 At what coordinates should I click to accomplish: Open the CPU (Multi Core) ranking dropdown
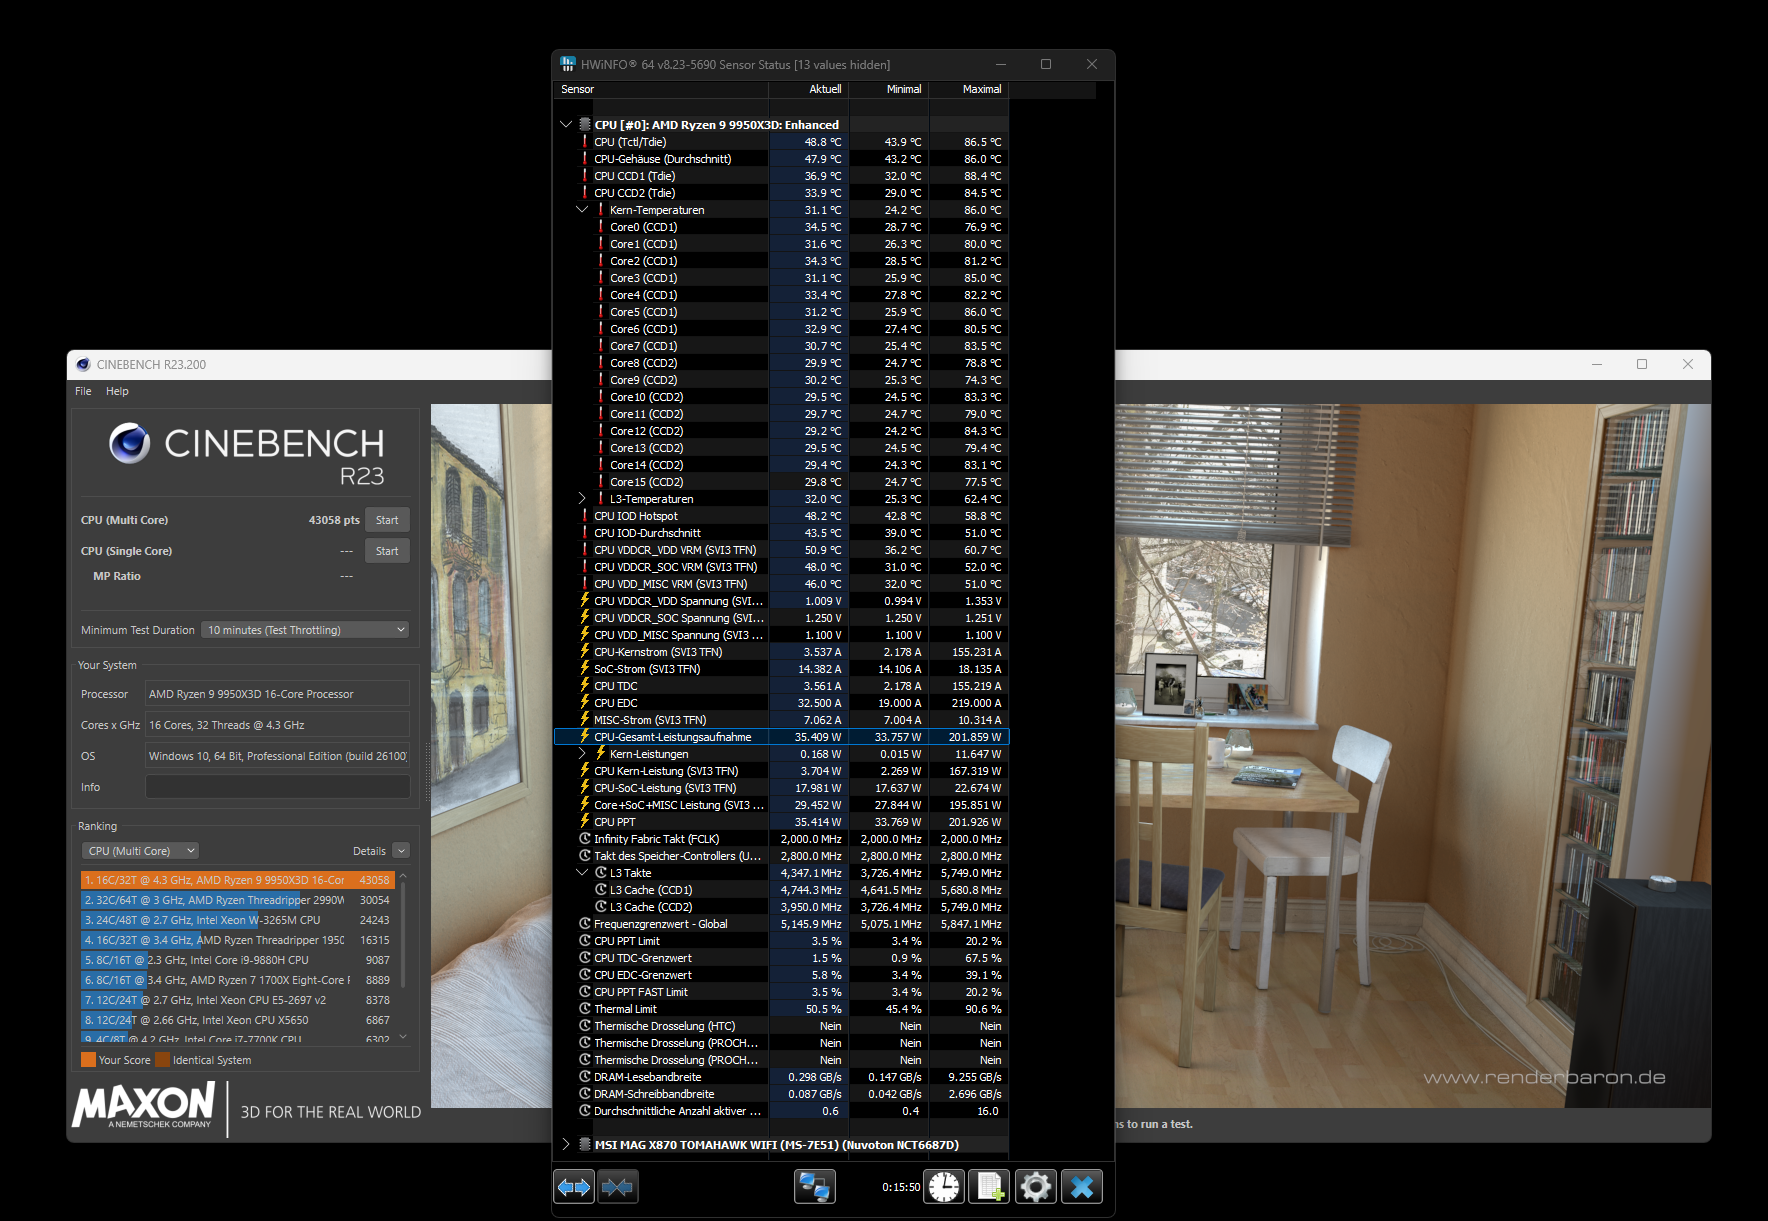click(140, 851)
